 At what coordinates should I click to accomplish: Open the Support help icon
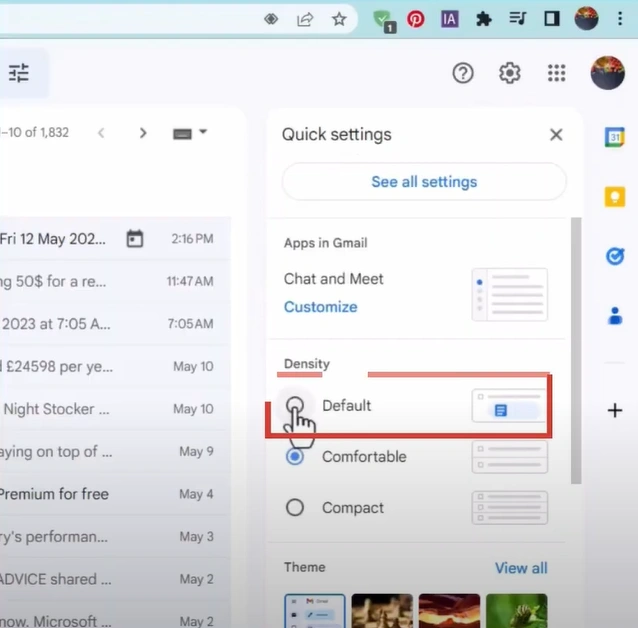[463, 73]
